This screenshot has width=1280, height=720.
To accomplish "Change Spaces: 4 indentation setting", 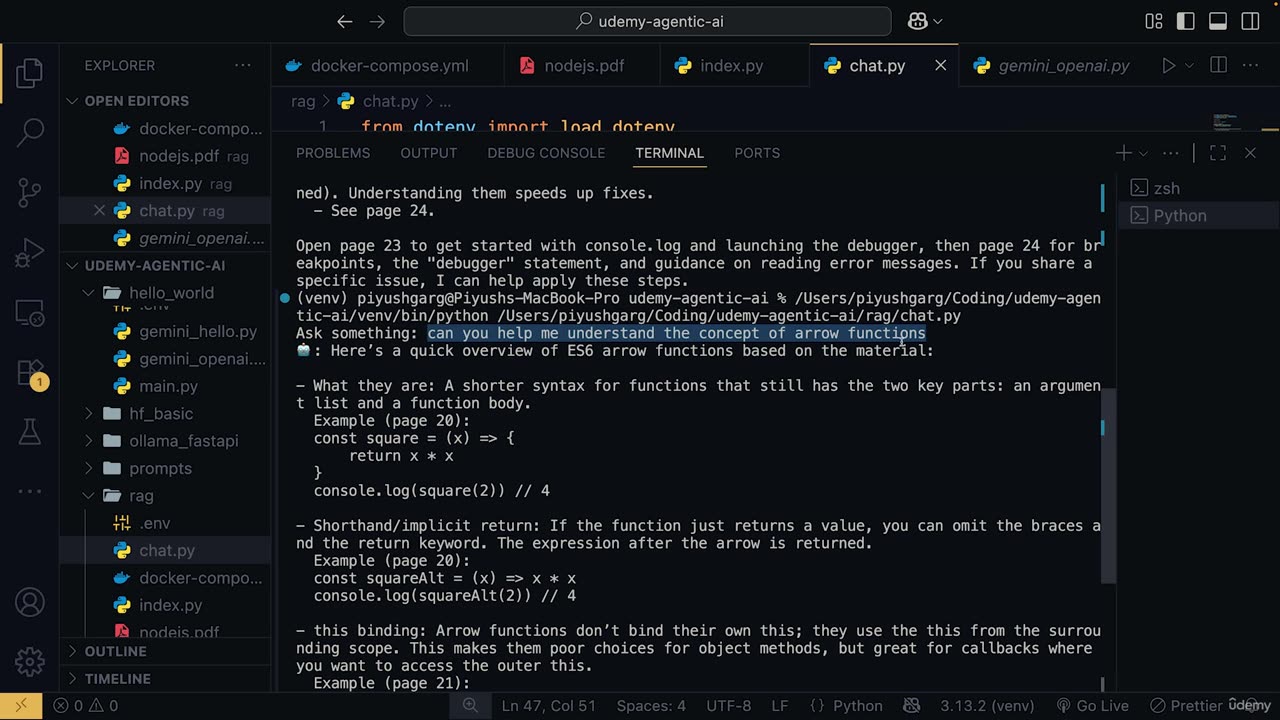I will [651, 705].
